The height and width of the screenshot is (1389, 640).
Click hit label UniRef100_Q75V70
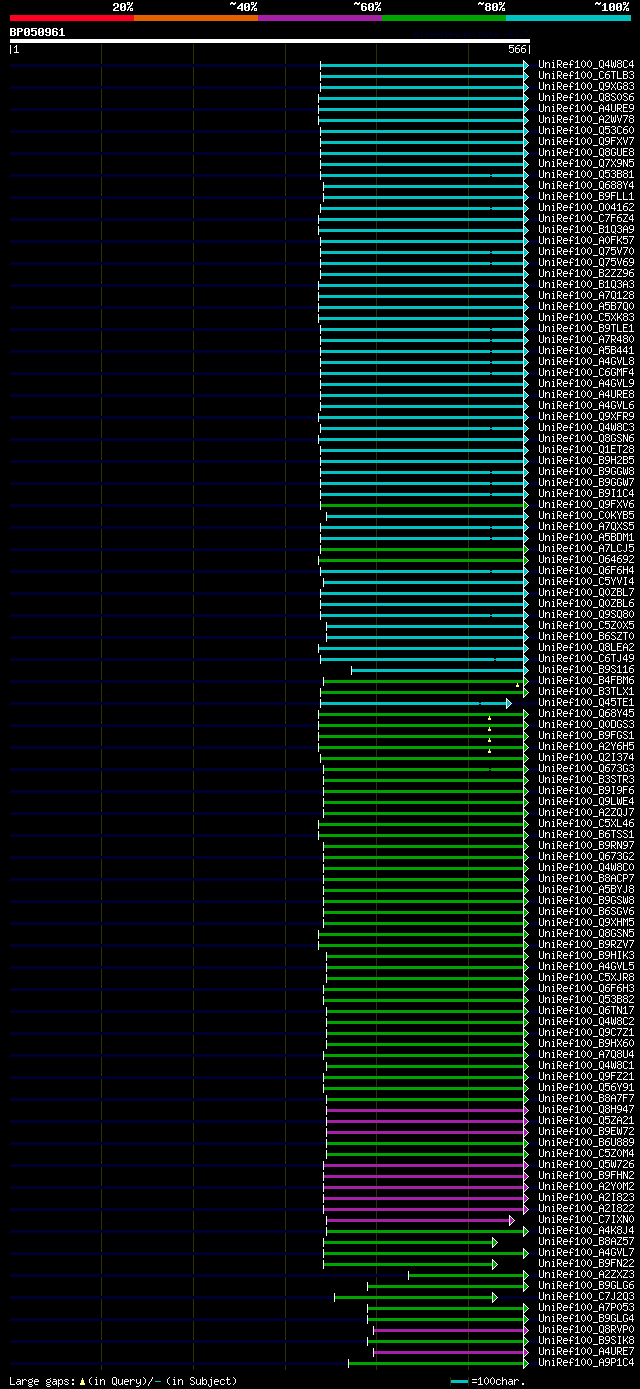point(586,251)
